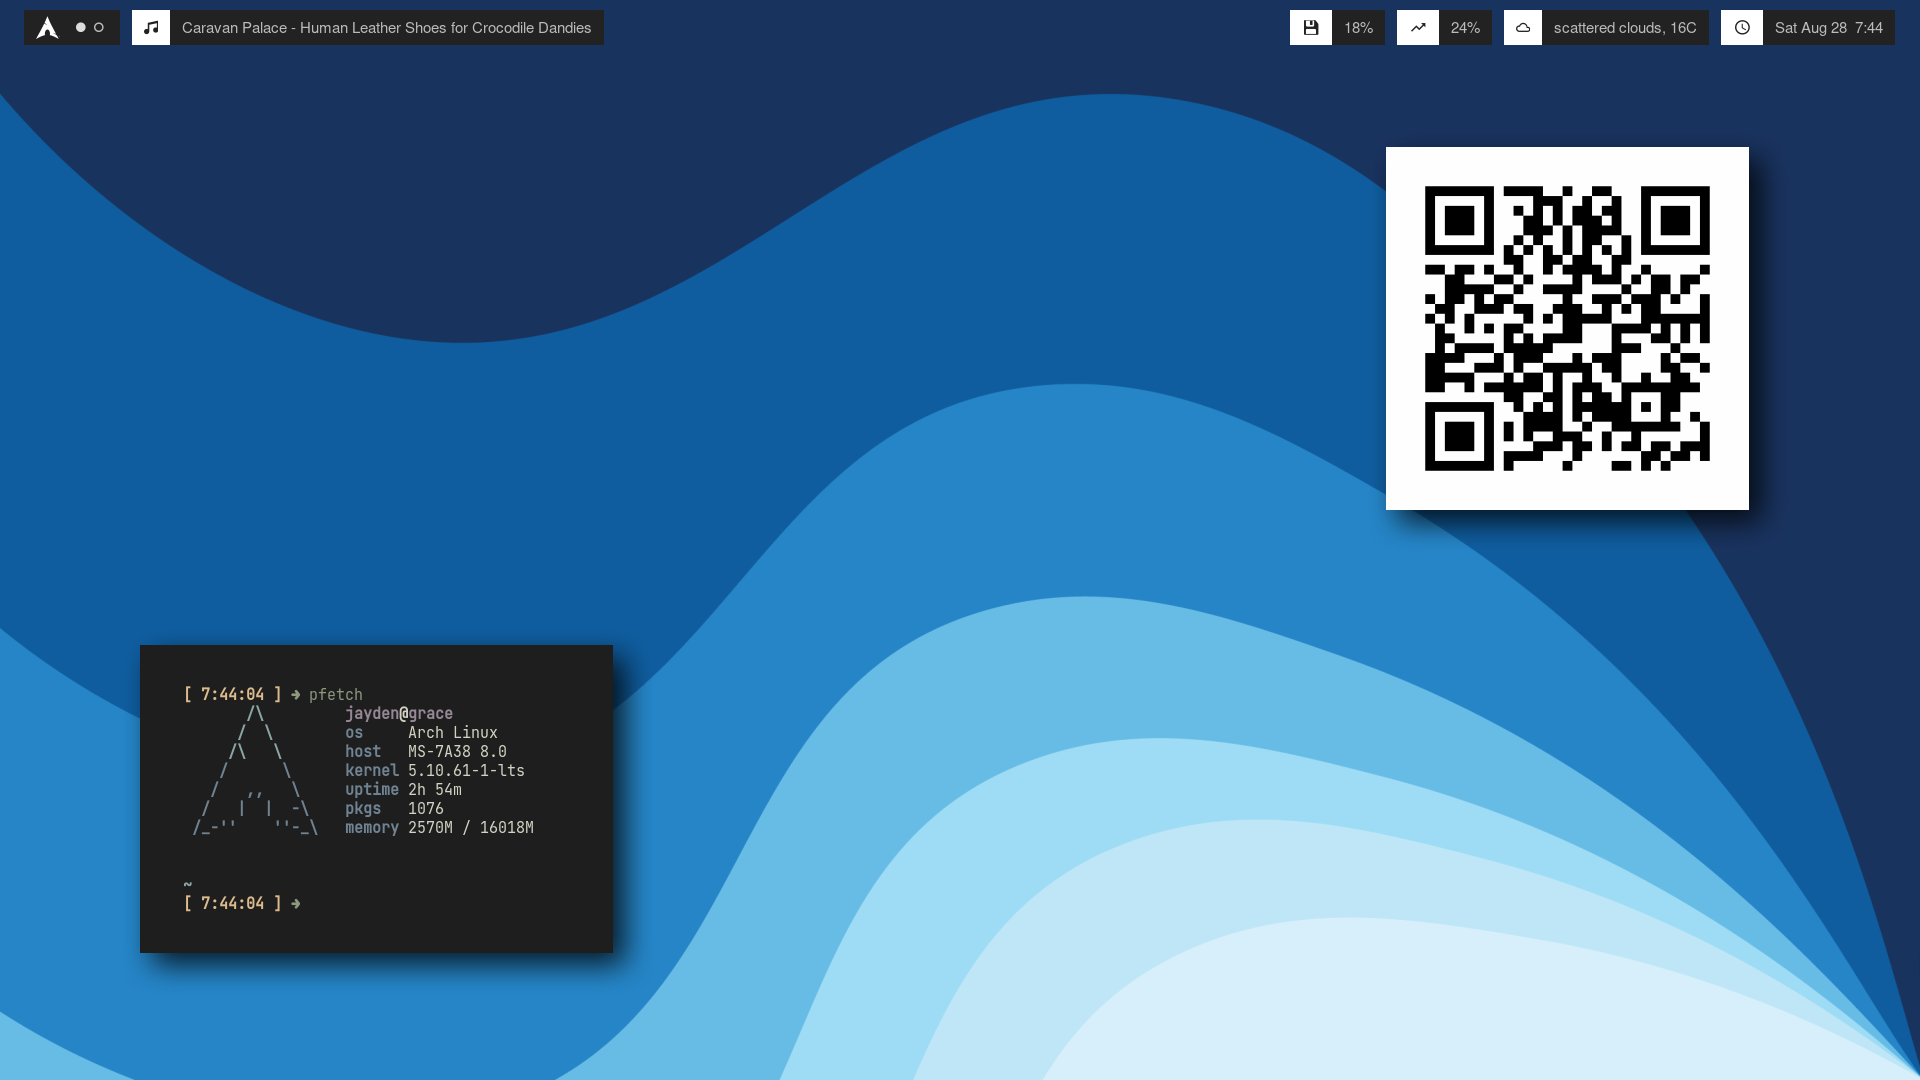Screen dimensions: 1920x1080
Task: Click the 18% disk usage label
Action: click(1358, 28)
